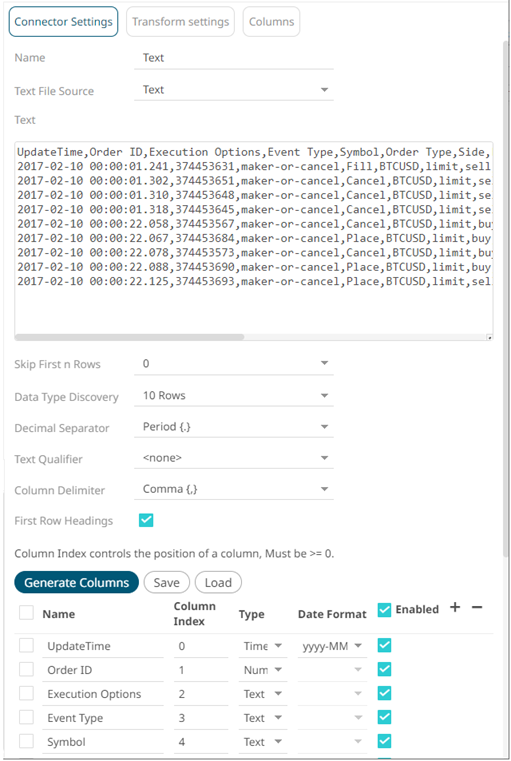This screenshot has width=511, height=761.
Task: Switch to the Transform settings tab
Action: coord(181,22)
